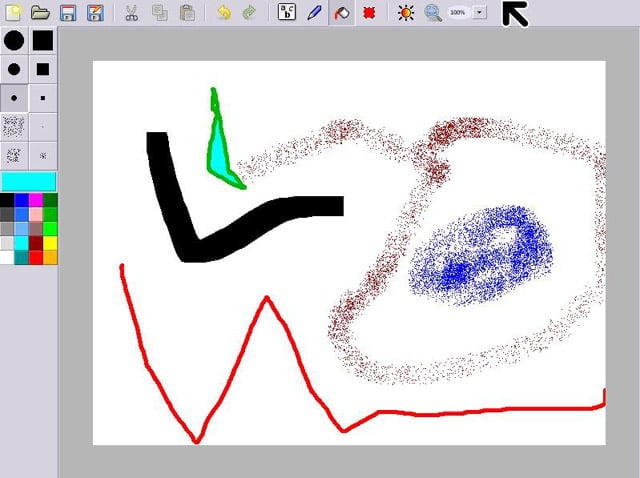
Task: Select the blue pen drawing tool
Action: coord(313,13)
